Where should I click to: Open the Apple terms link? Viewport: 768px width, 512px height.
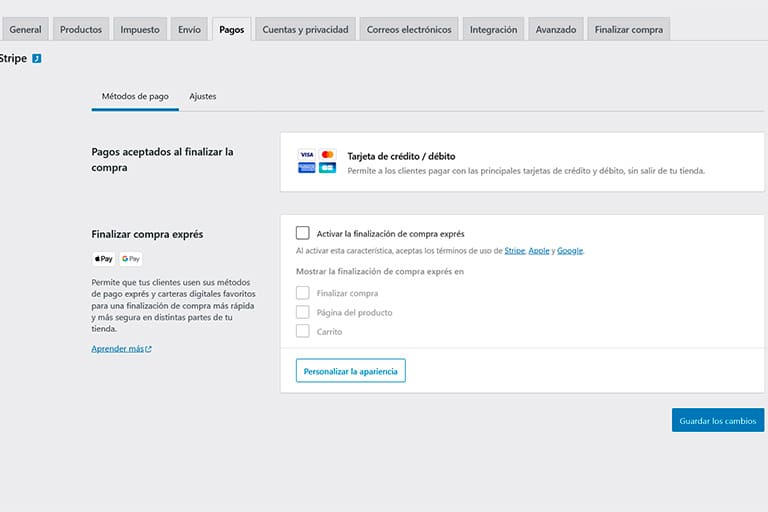[539, 251]
